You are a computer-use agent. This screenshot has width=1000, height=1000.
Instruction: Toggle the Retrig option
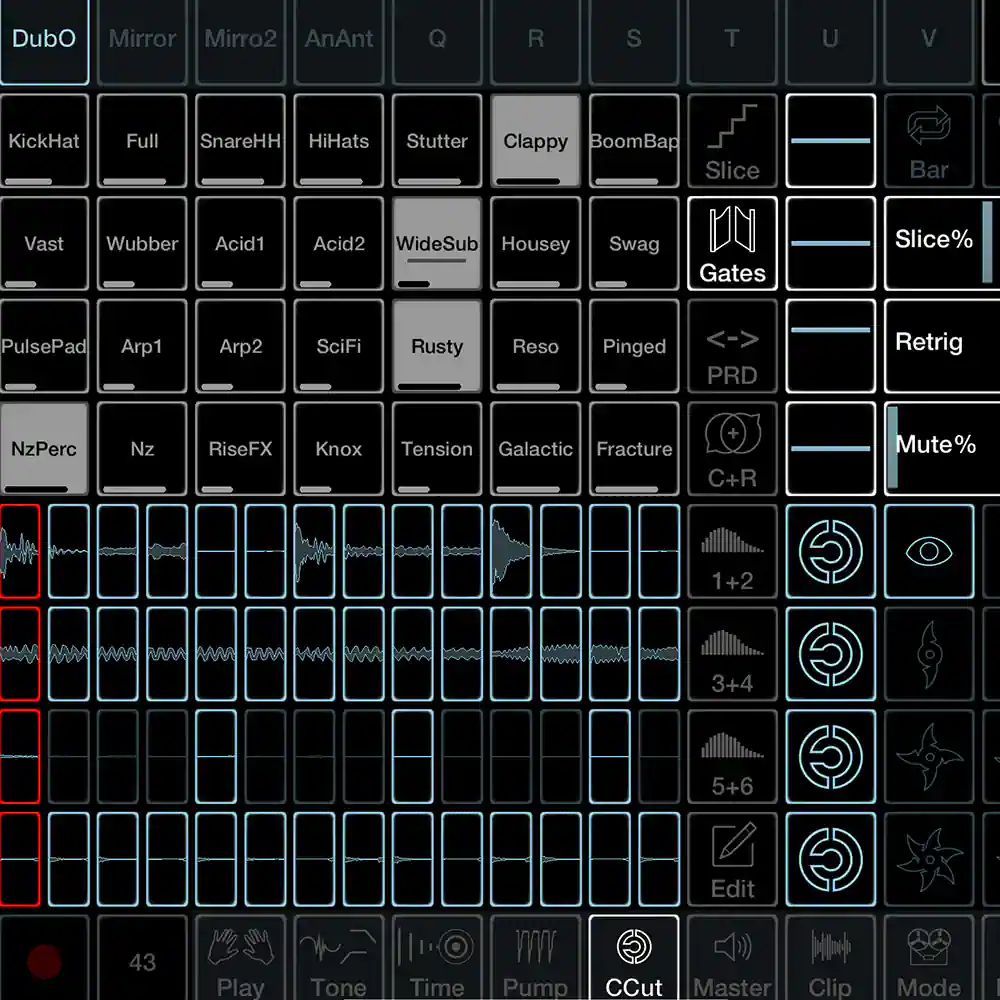click(x=942, y=346)
